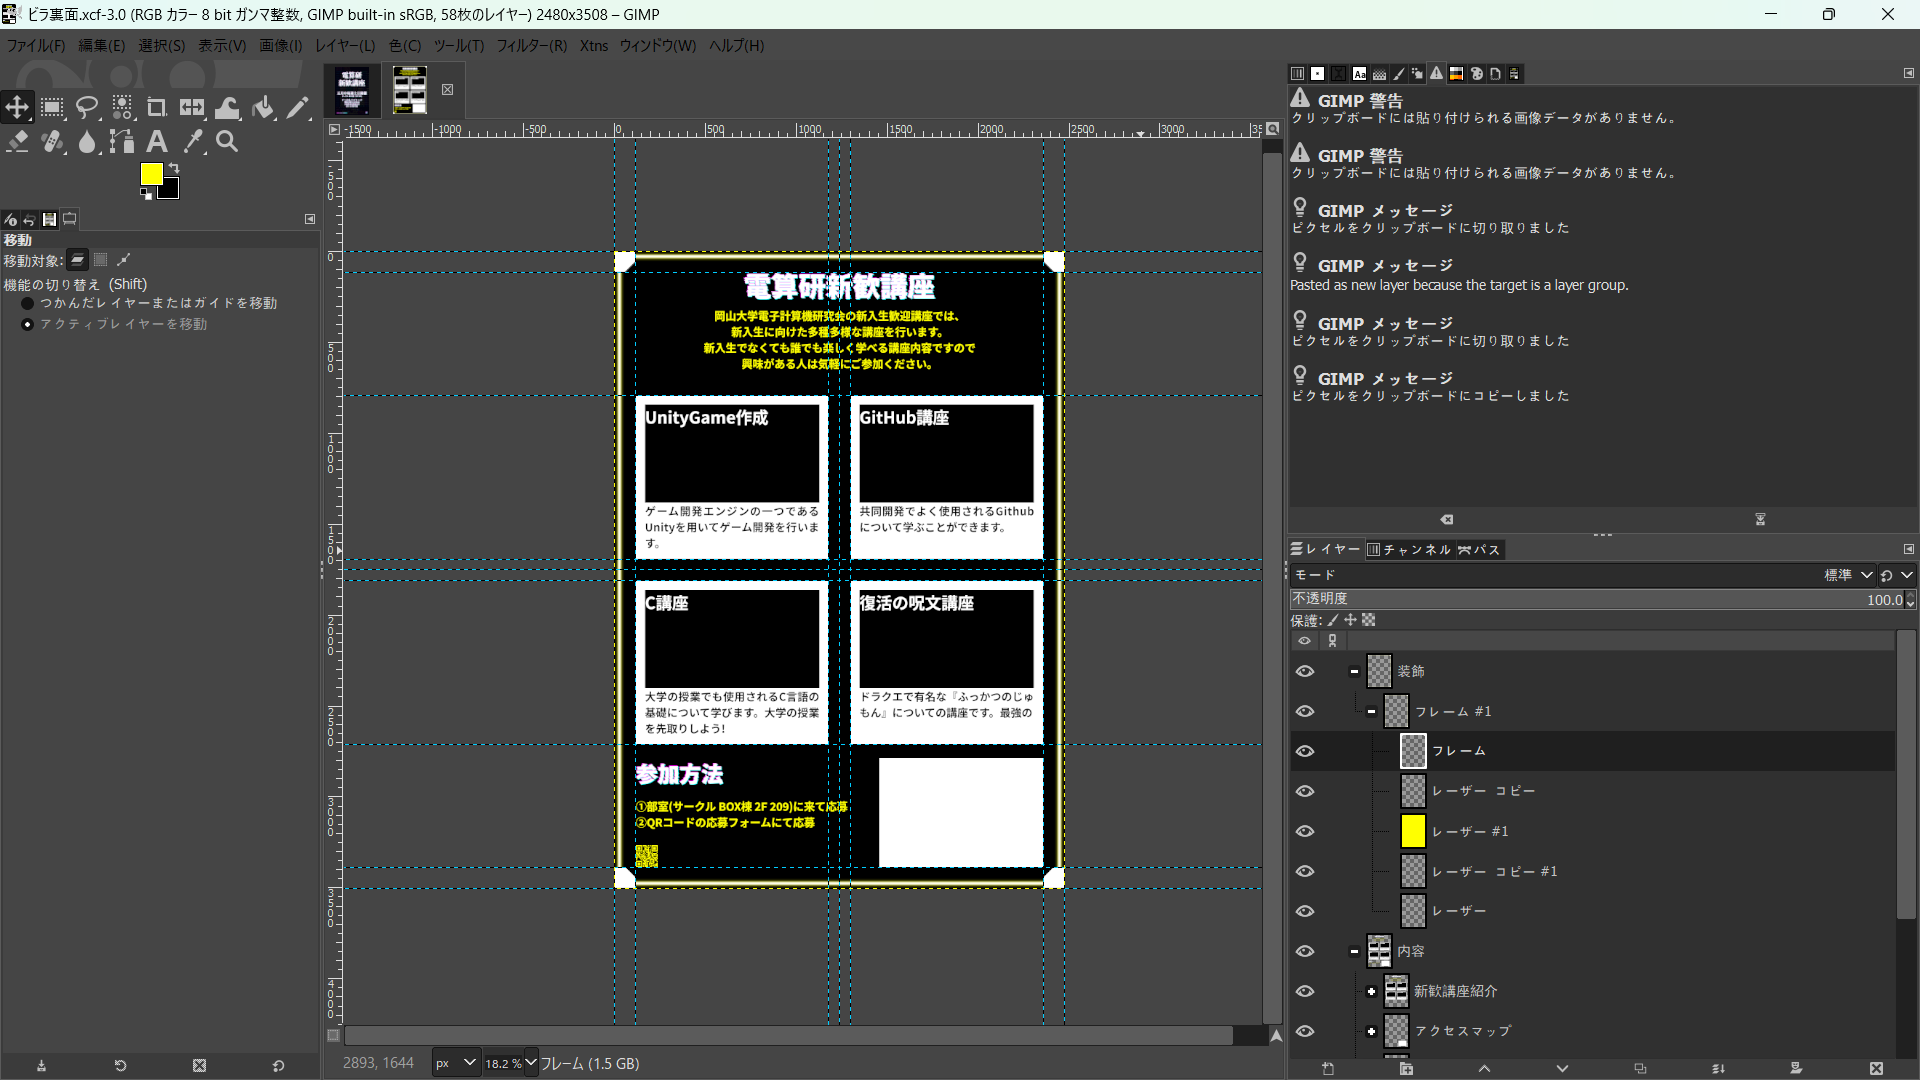Hide the 装飾 layer group
This screenshot has width=1920, height=1080.
(1305, 671)
